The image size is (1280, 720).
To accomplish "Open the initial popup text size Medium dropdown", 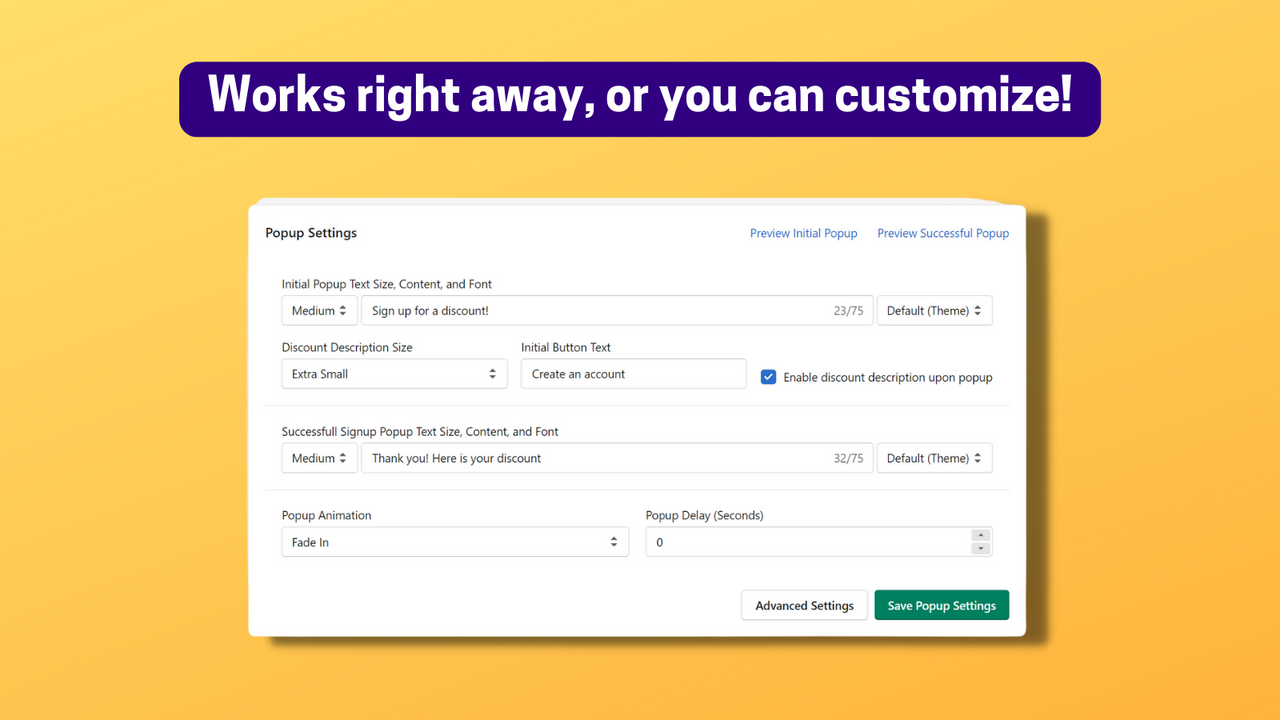I will tap(319, 311).
